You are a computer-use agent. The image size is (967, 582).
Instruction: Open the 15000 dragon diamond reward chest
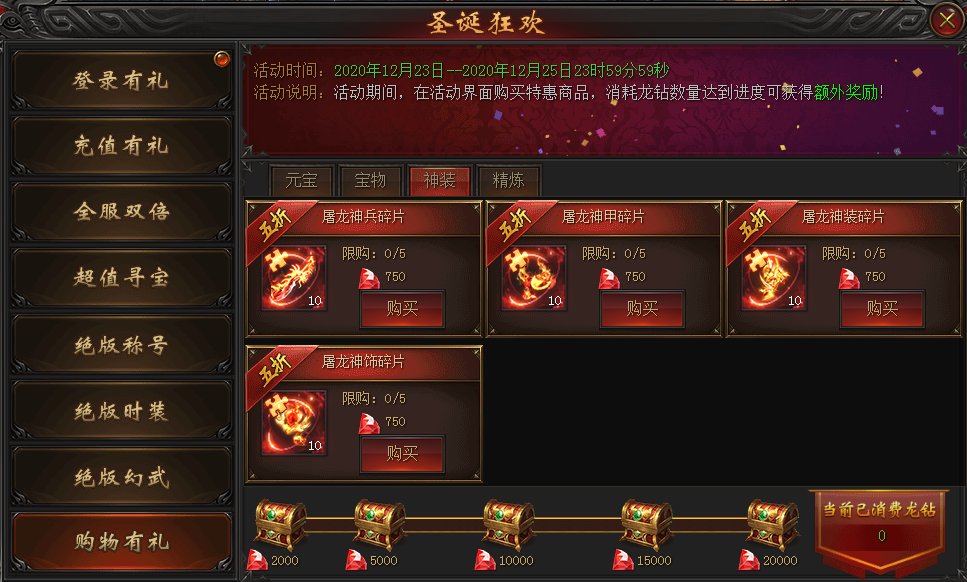click(x=646, y=524)
